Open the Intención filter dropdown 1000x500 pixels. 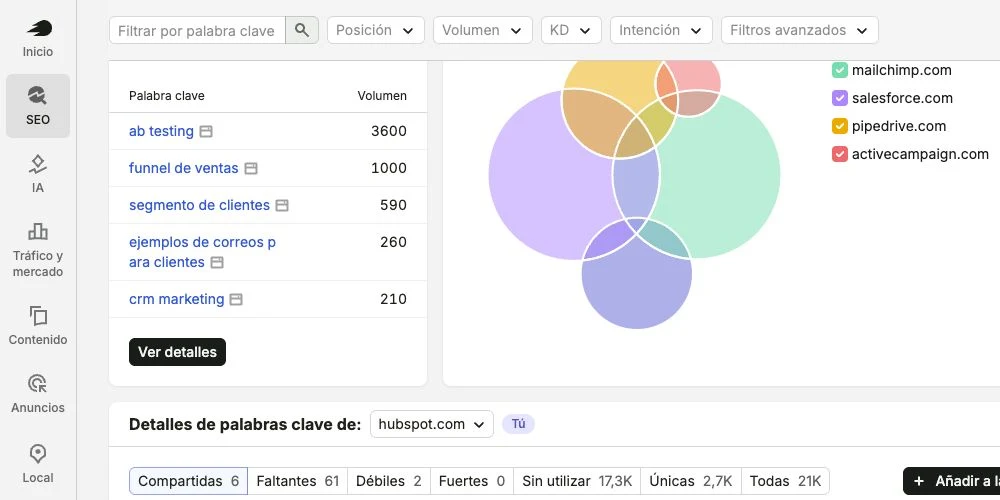[x=661, y=30]
